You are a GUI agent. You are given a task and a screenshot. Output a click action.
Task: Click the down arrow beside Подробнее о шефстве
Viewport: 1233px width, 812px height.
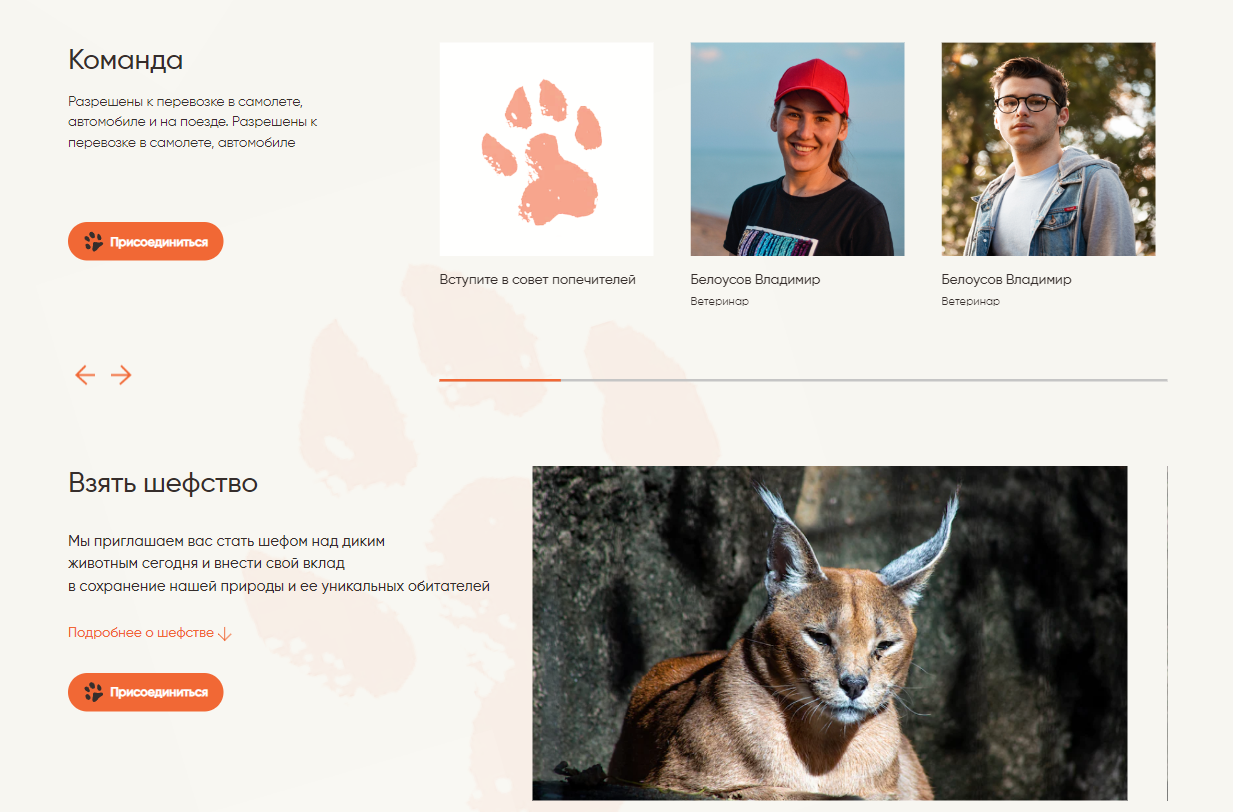(225, 633)
